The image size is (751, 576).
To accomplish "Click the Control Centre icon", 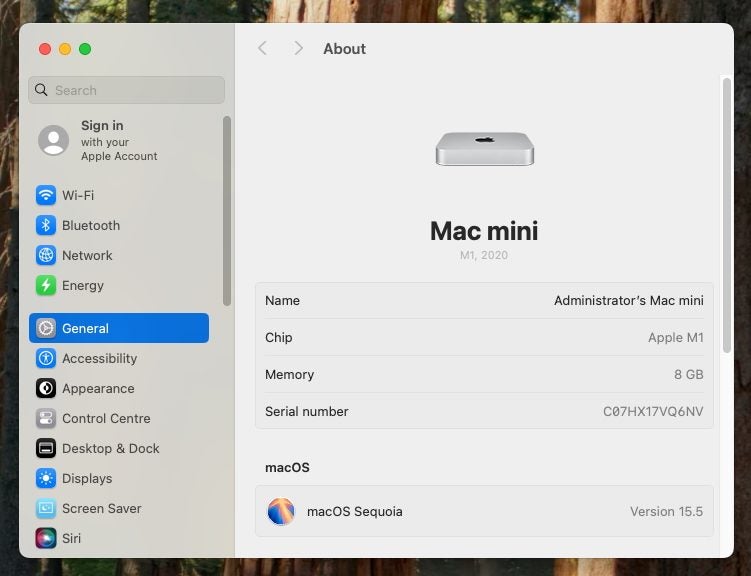I will click(x=46, y=418).
